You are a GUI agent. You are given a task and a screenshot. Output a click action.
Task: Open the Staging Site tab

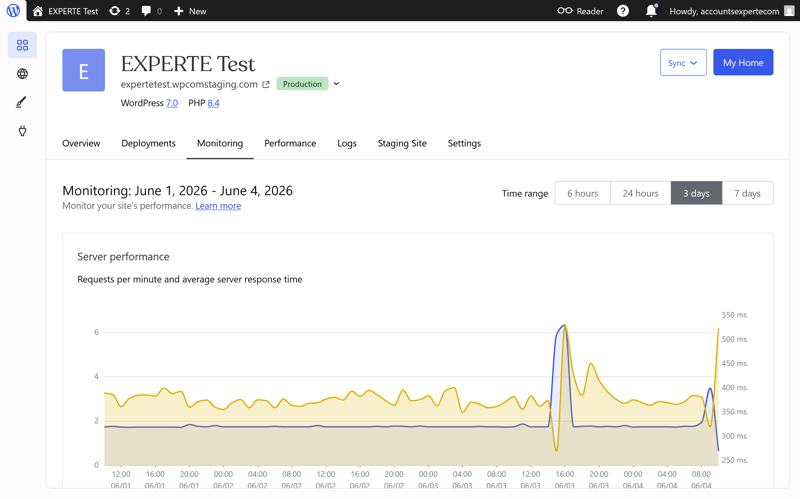pos(402,143)
